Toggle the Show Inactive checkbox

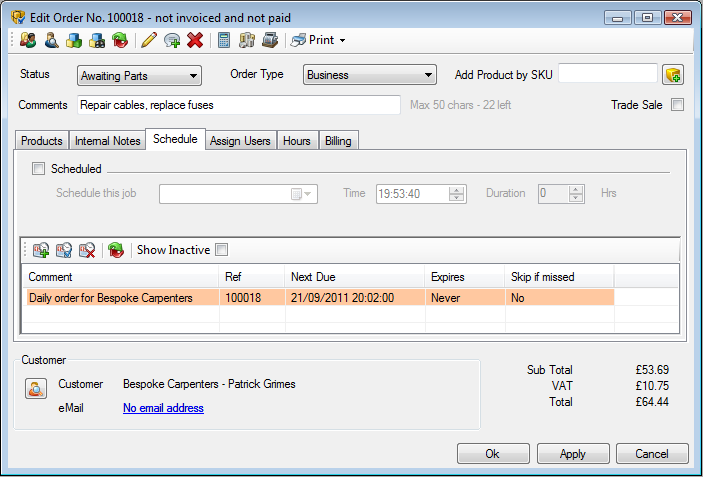tap(222, 250)
